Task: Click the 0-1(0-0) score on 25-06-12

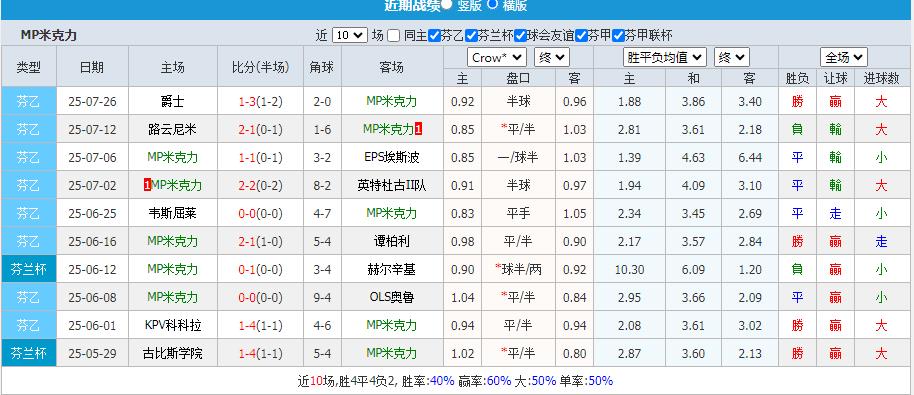Action: (x=260, y=269)
